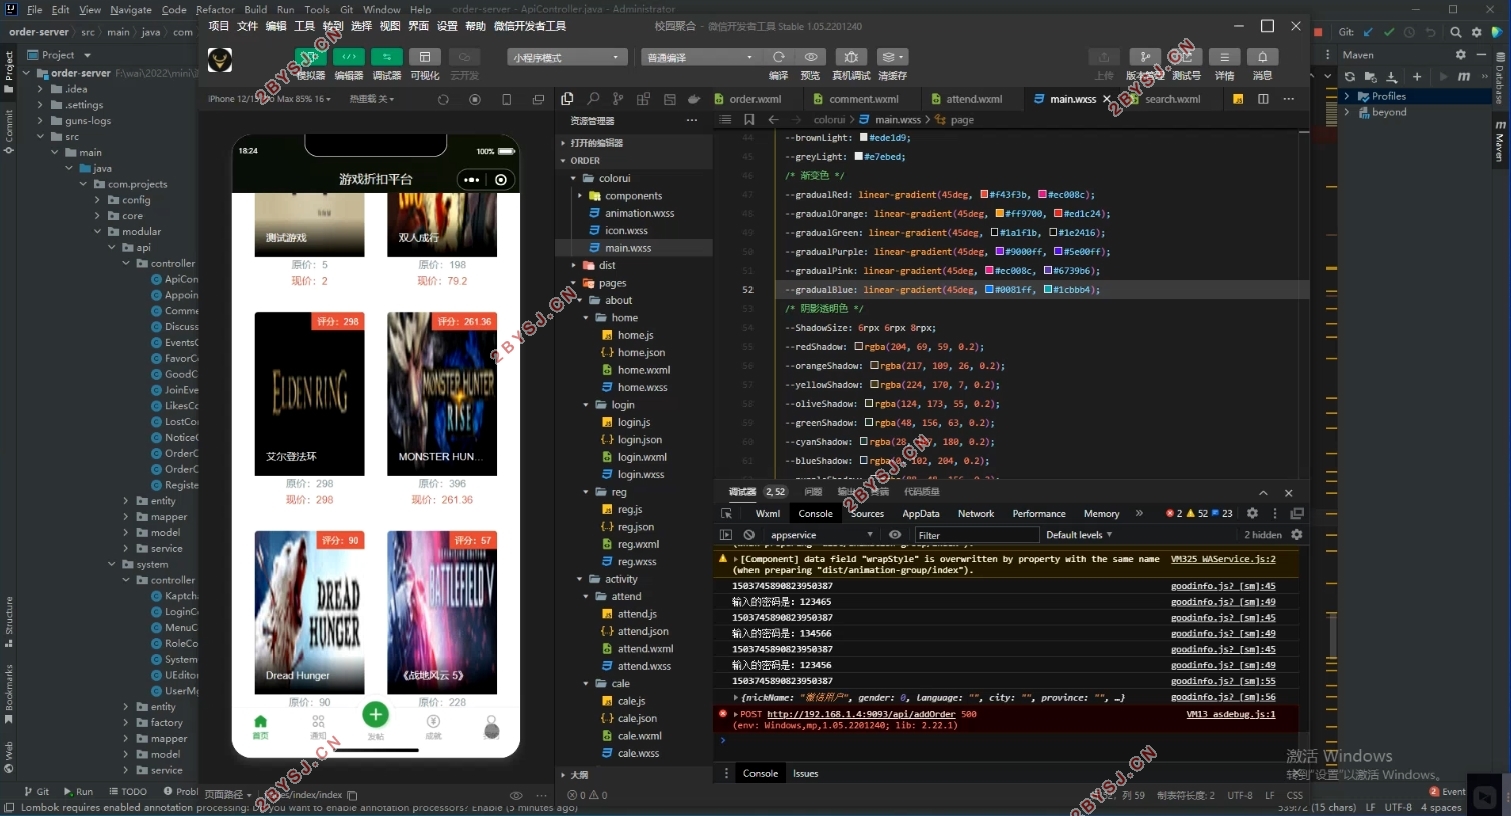The height and width of the screenshot is (816, 1511).
Task: Click the 预览 preview eye icon
Action: [811, 57]
